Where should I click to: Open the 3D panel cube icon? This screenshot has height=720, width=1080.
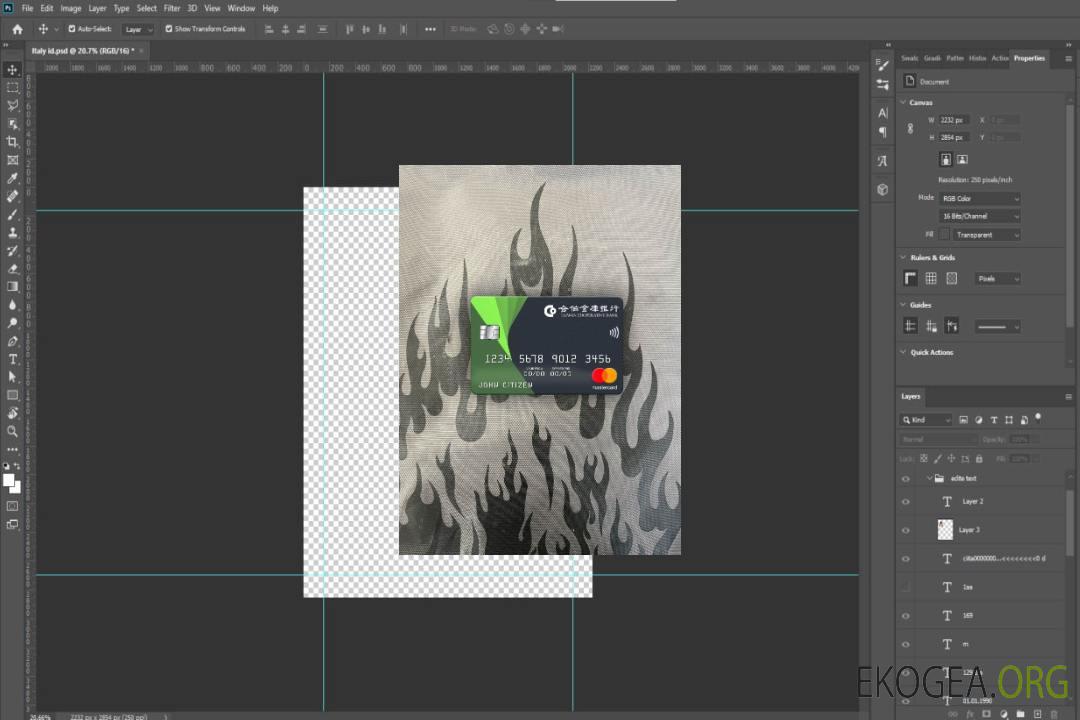pyautogui.click(x=882, y=189)
